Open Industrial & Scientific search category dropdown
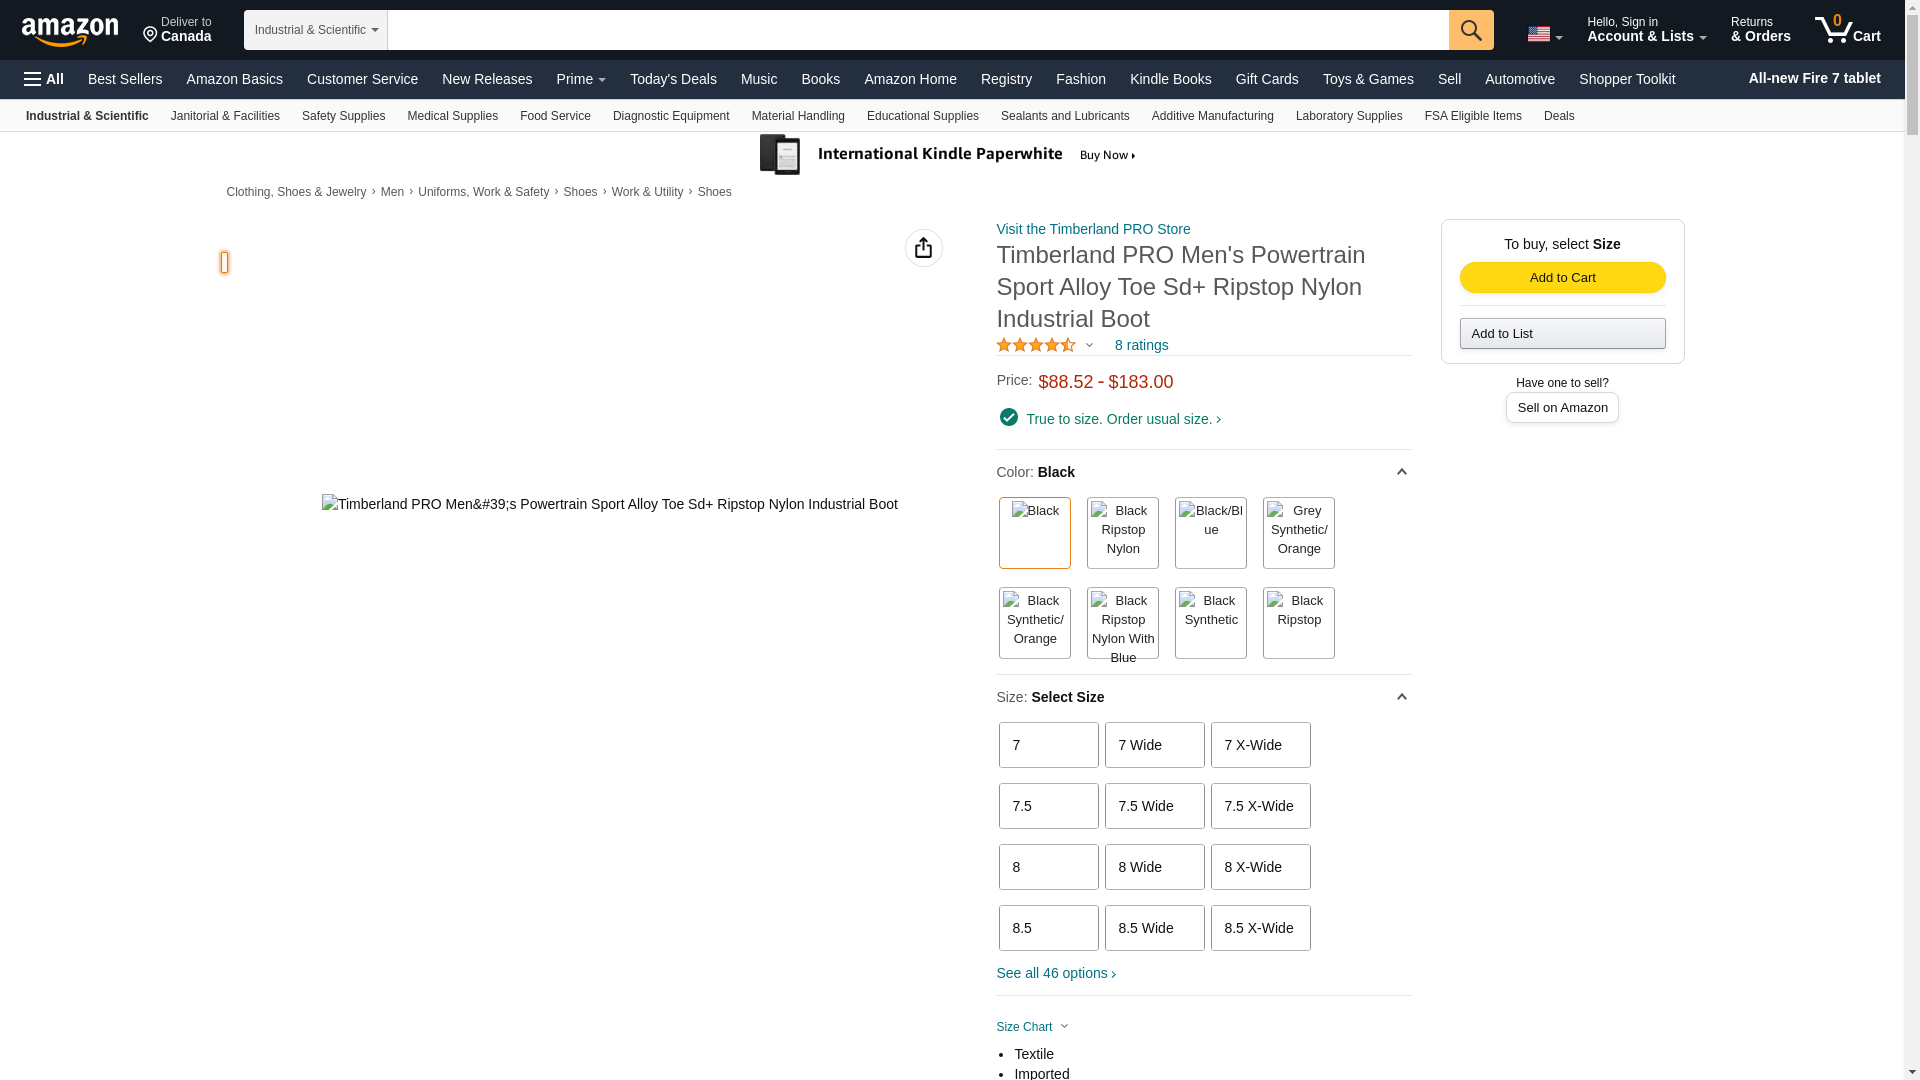1920x1080 pixels. [x=315, y=30]
